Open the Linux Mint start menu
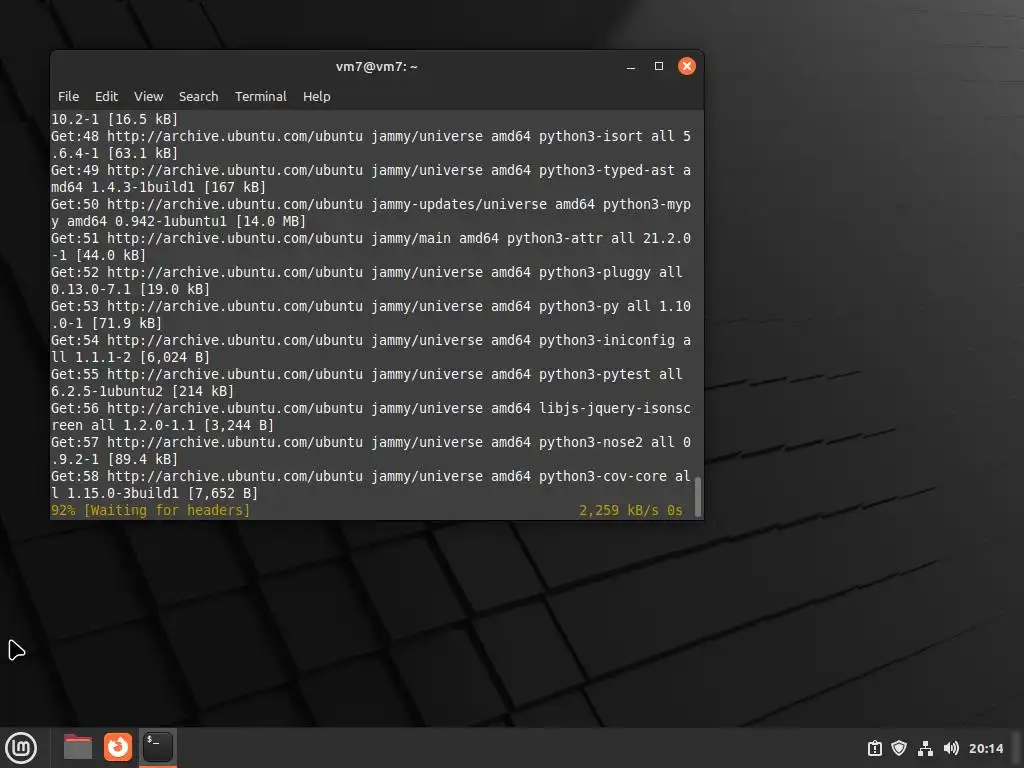 (x=21, y=748)
